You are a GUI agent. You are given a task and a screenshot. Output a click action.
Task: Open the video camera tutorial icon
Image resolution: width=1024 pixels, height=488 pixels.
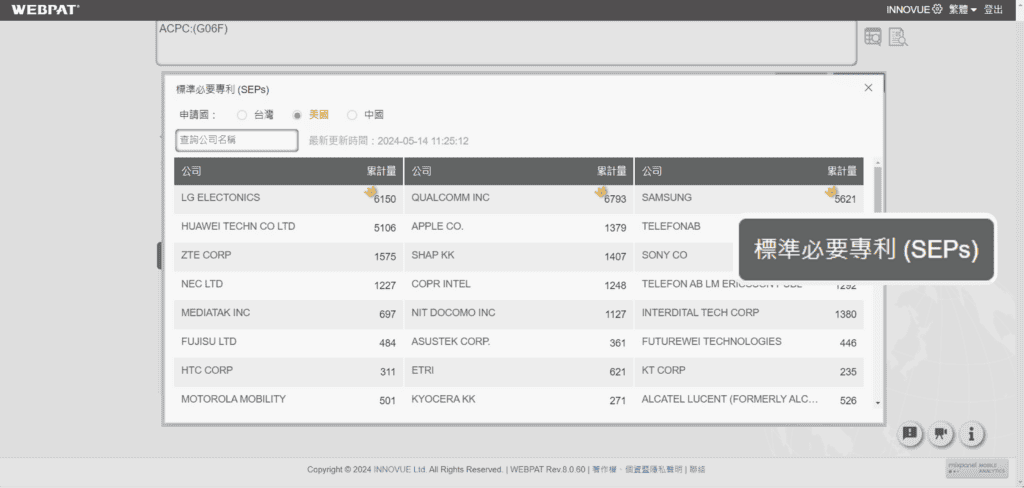click(x=940, y=434)
